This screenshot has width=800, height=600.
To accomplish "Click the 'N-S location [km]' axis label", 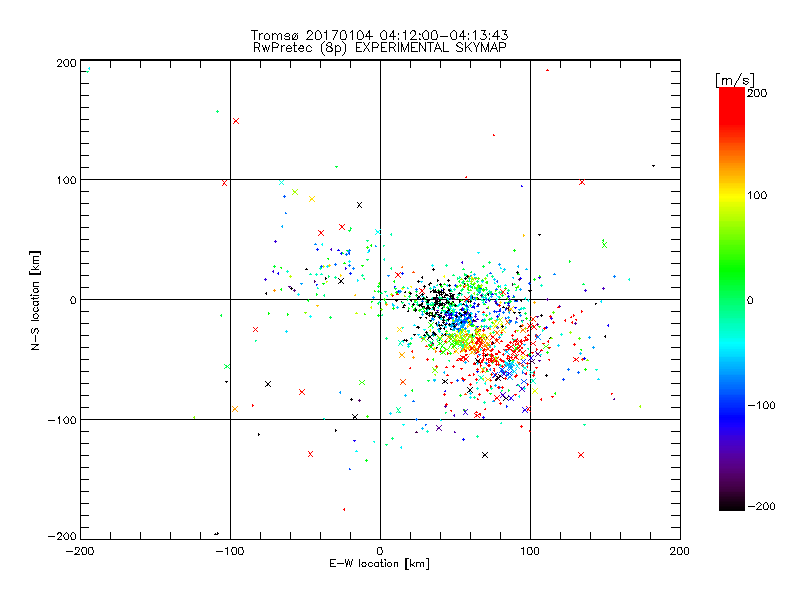I will [35, 301].
